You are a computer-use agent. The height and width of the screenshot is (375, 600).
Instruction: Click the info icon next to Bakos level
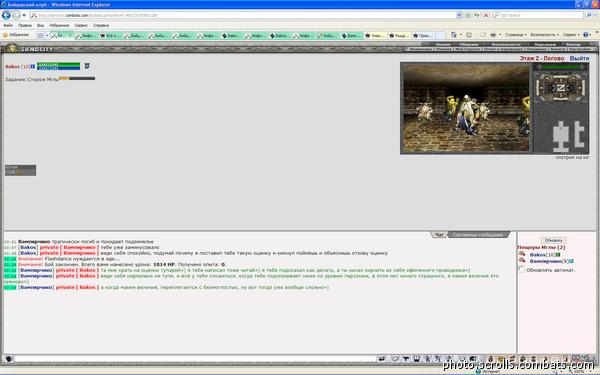(x=32, y=67)
